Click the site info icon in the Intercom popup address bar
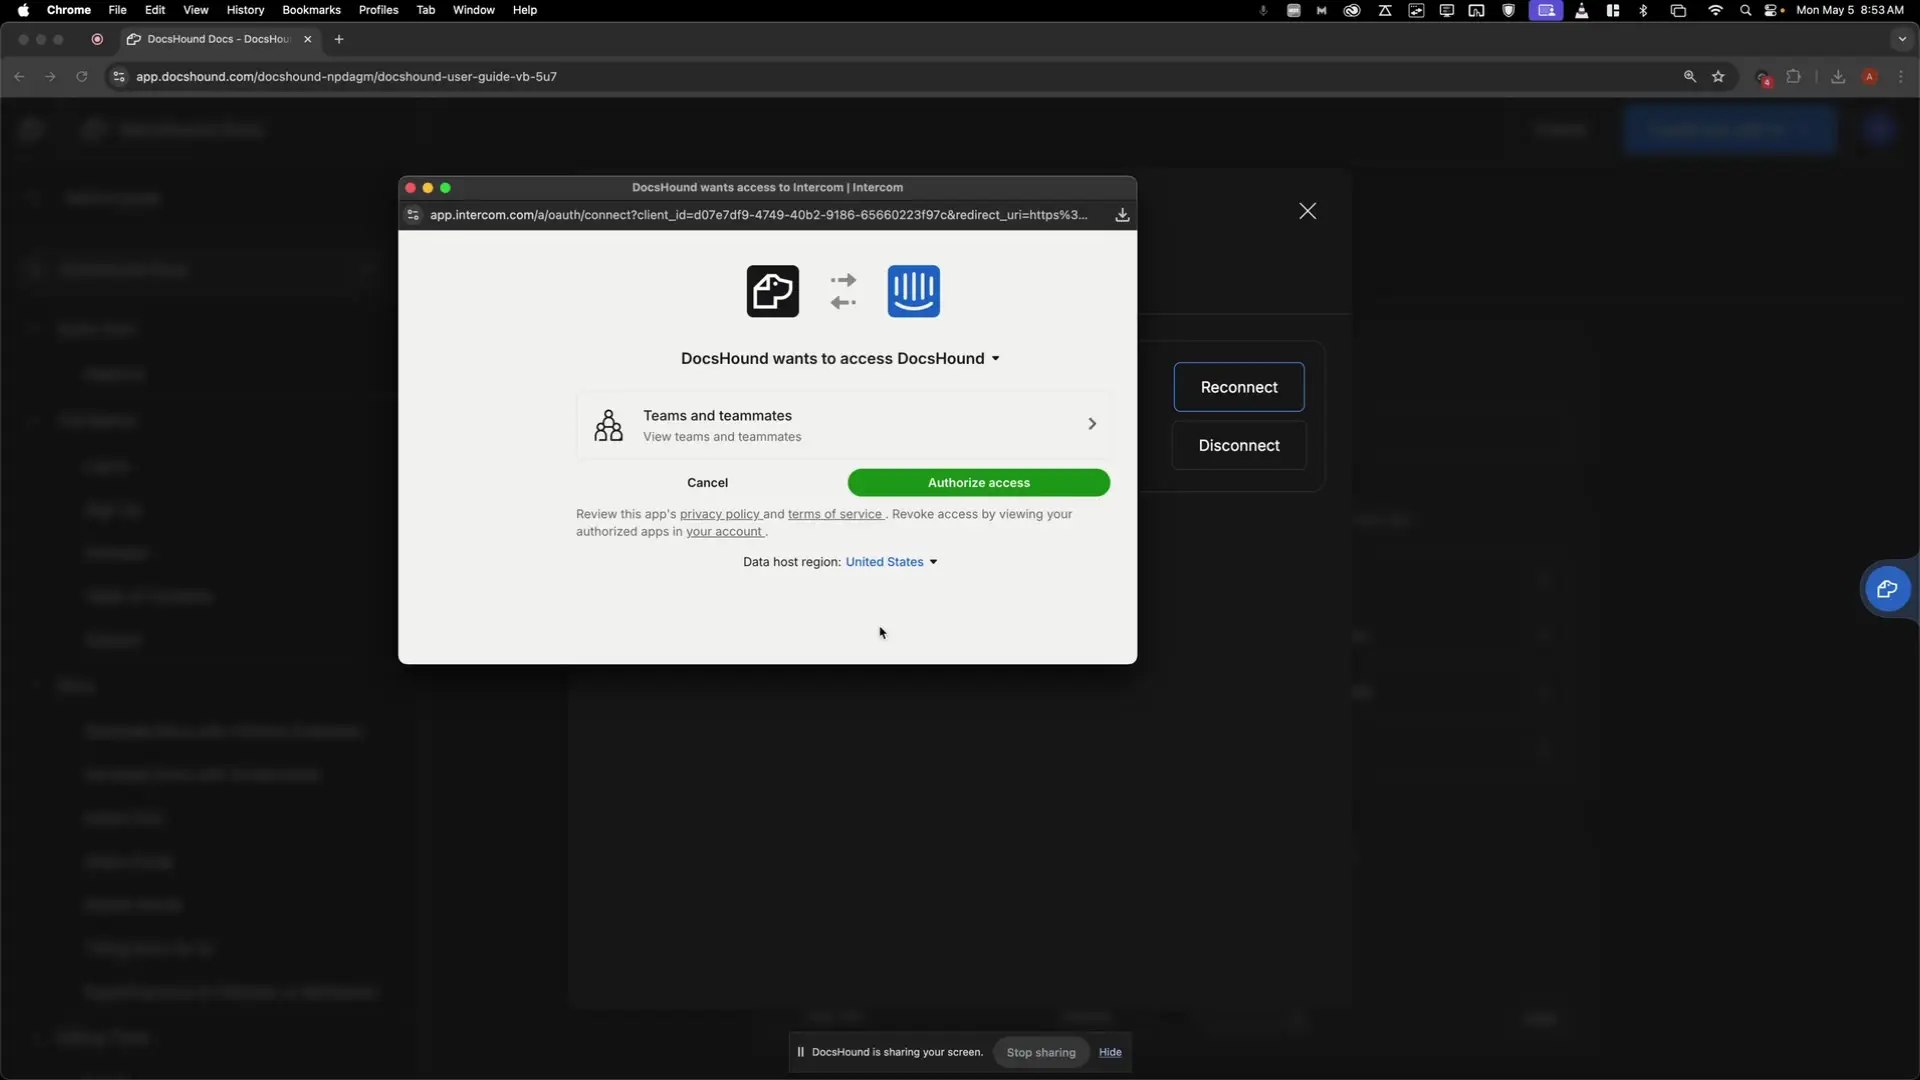Screen dimensions: 1920x1080 (x=413, y=215)
